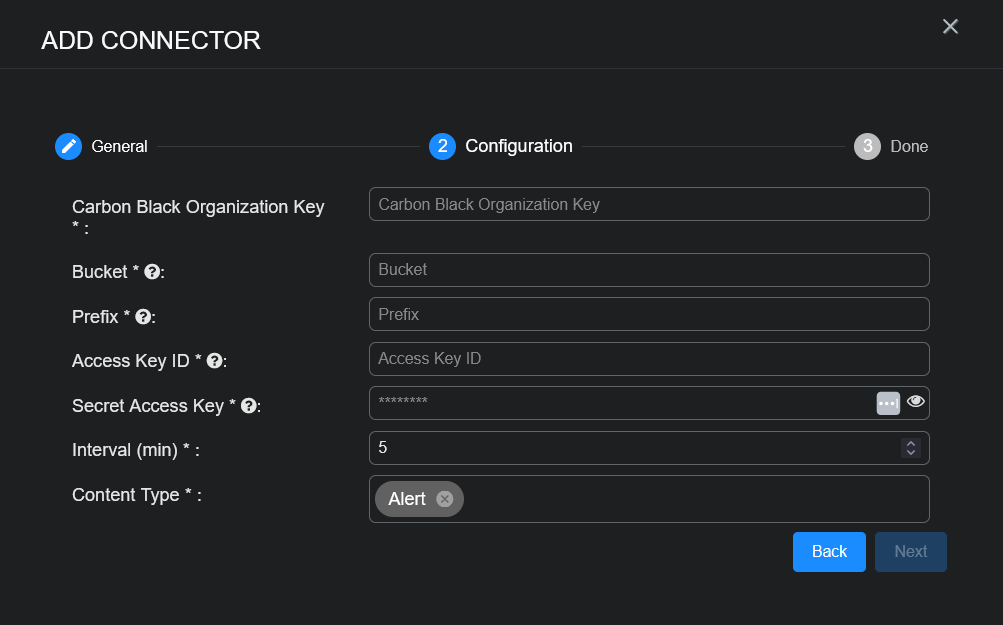Focus the Carbon Black Organization Key field

(x=648, y=204)
